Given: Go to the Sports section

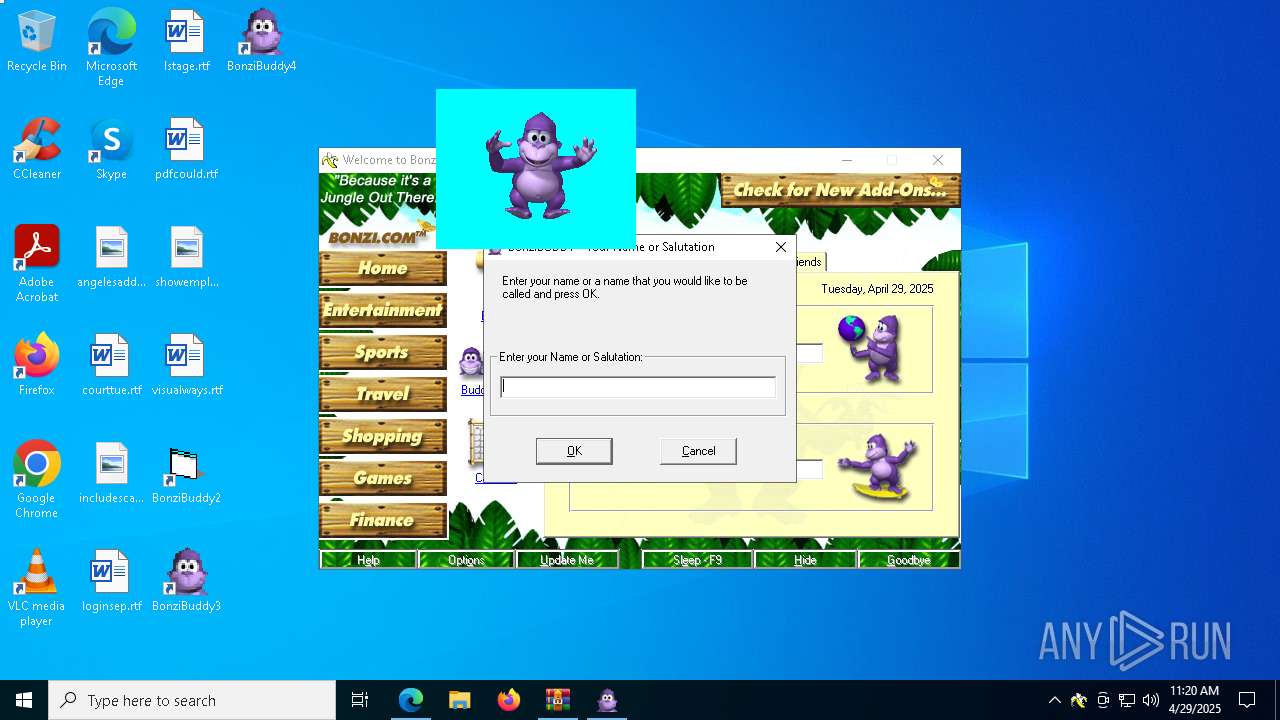Looking at the screenshot, I should [383, 352].
